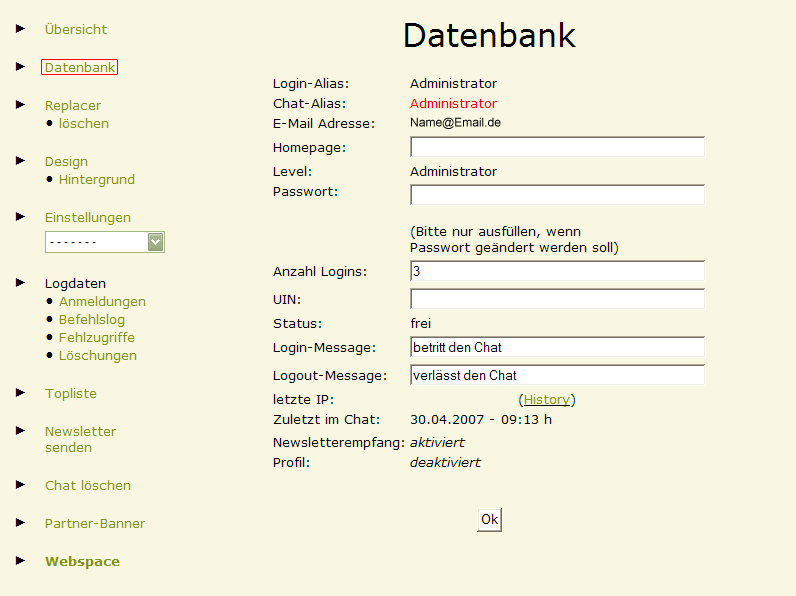The height and width of the screenshot is (596, 796).
Task: Click the arrow icon beside Datenbank
Action: pos(20,67)
